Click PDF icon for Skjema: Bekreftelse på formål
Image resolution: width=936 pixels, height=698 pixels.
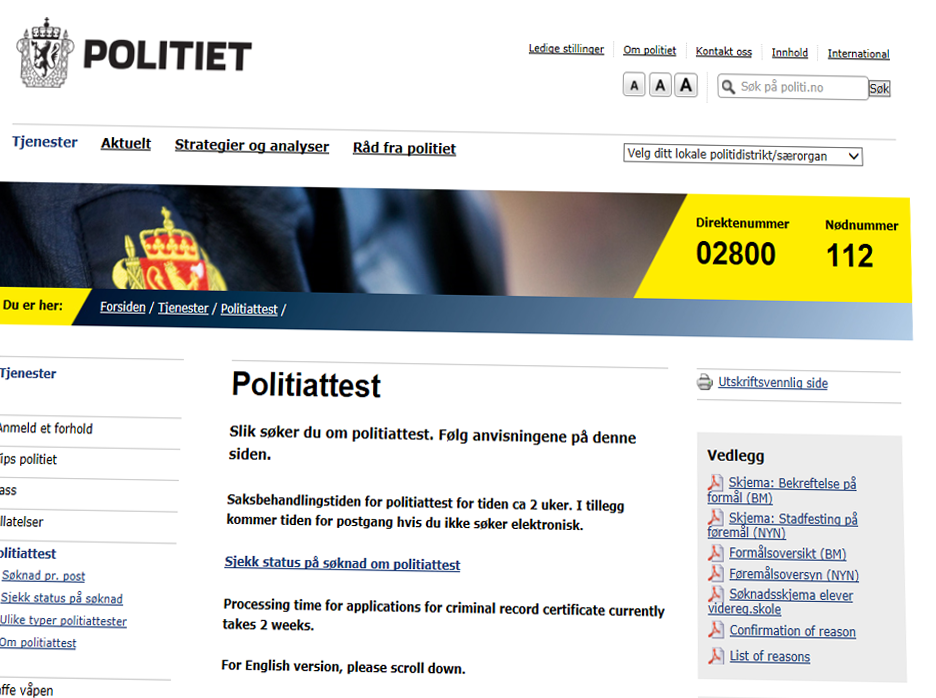coord(715,482)
